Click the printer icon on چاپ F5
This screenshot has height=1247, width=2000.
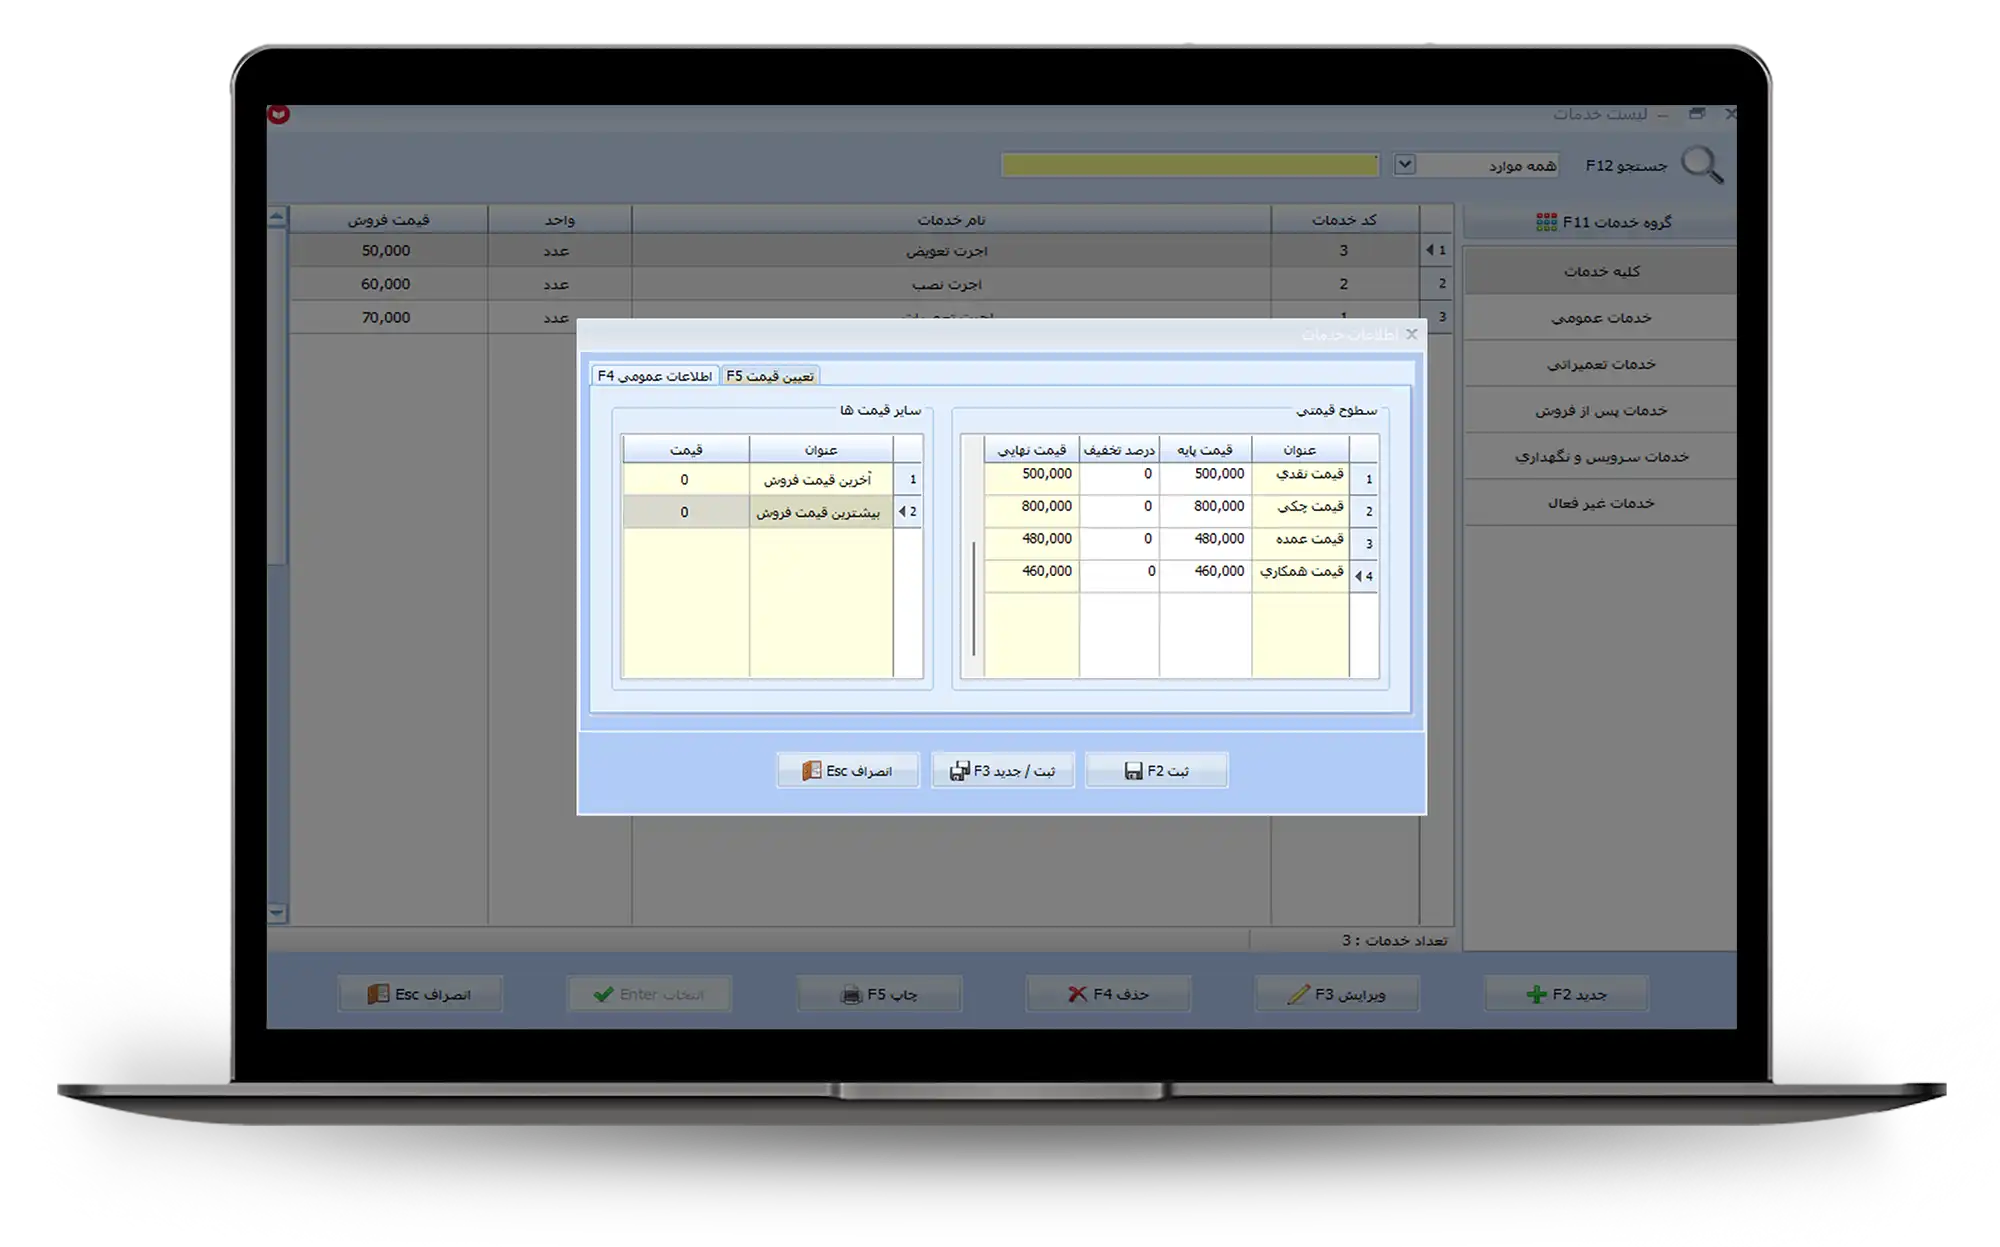coord(851,995)
